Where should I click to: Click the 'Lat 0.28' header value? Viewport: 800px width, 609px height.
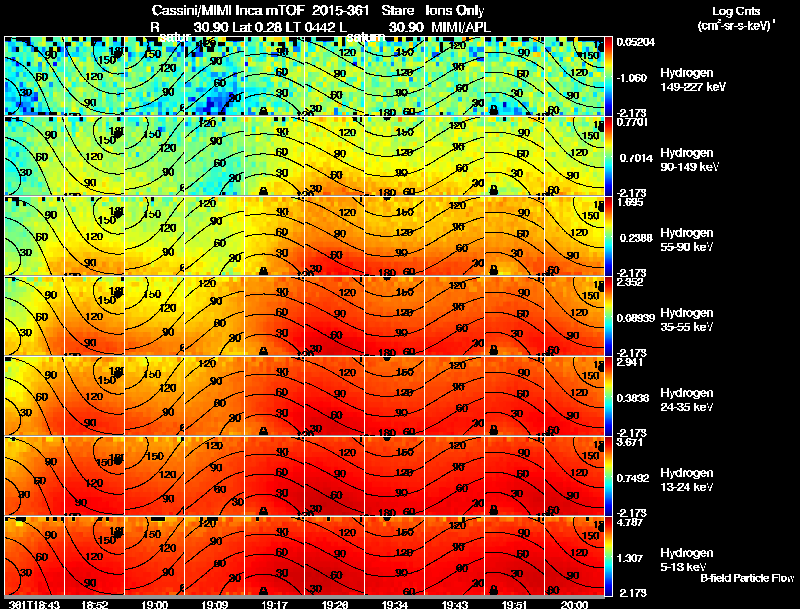257,27
